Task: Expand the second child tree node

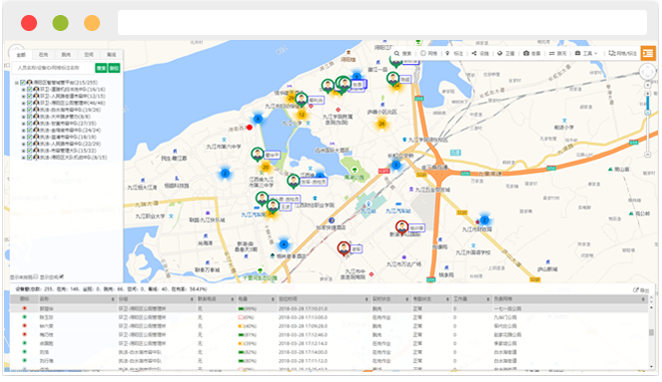Action: 24,96
